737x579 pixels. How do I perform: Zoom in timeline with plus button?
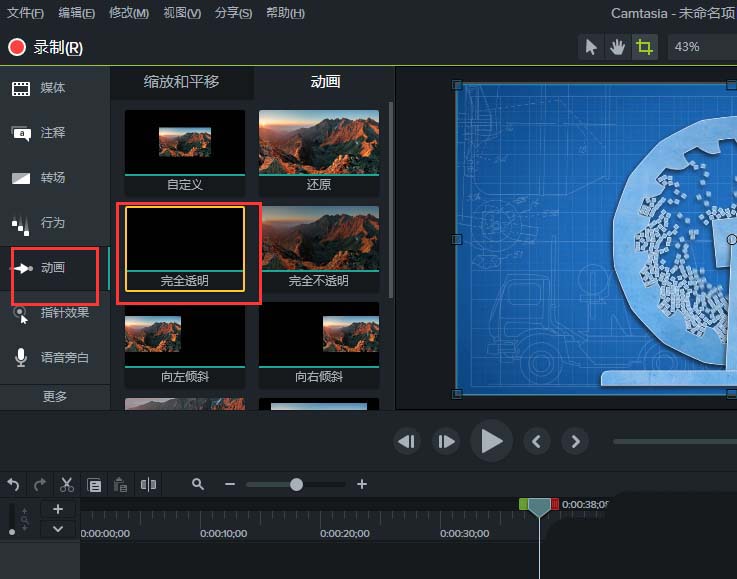tap(362, 484)
